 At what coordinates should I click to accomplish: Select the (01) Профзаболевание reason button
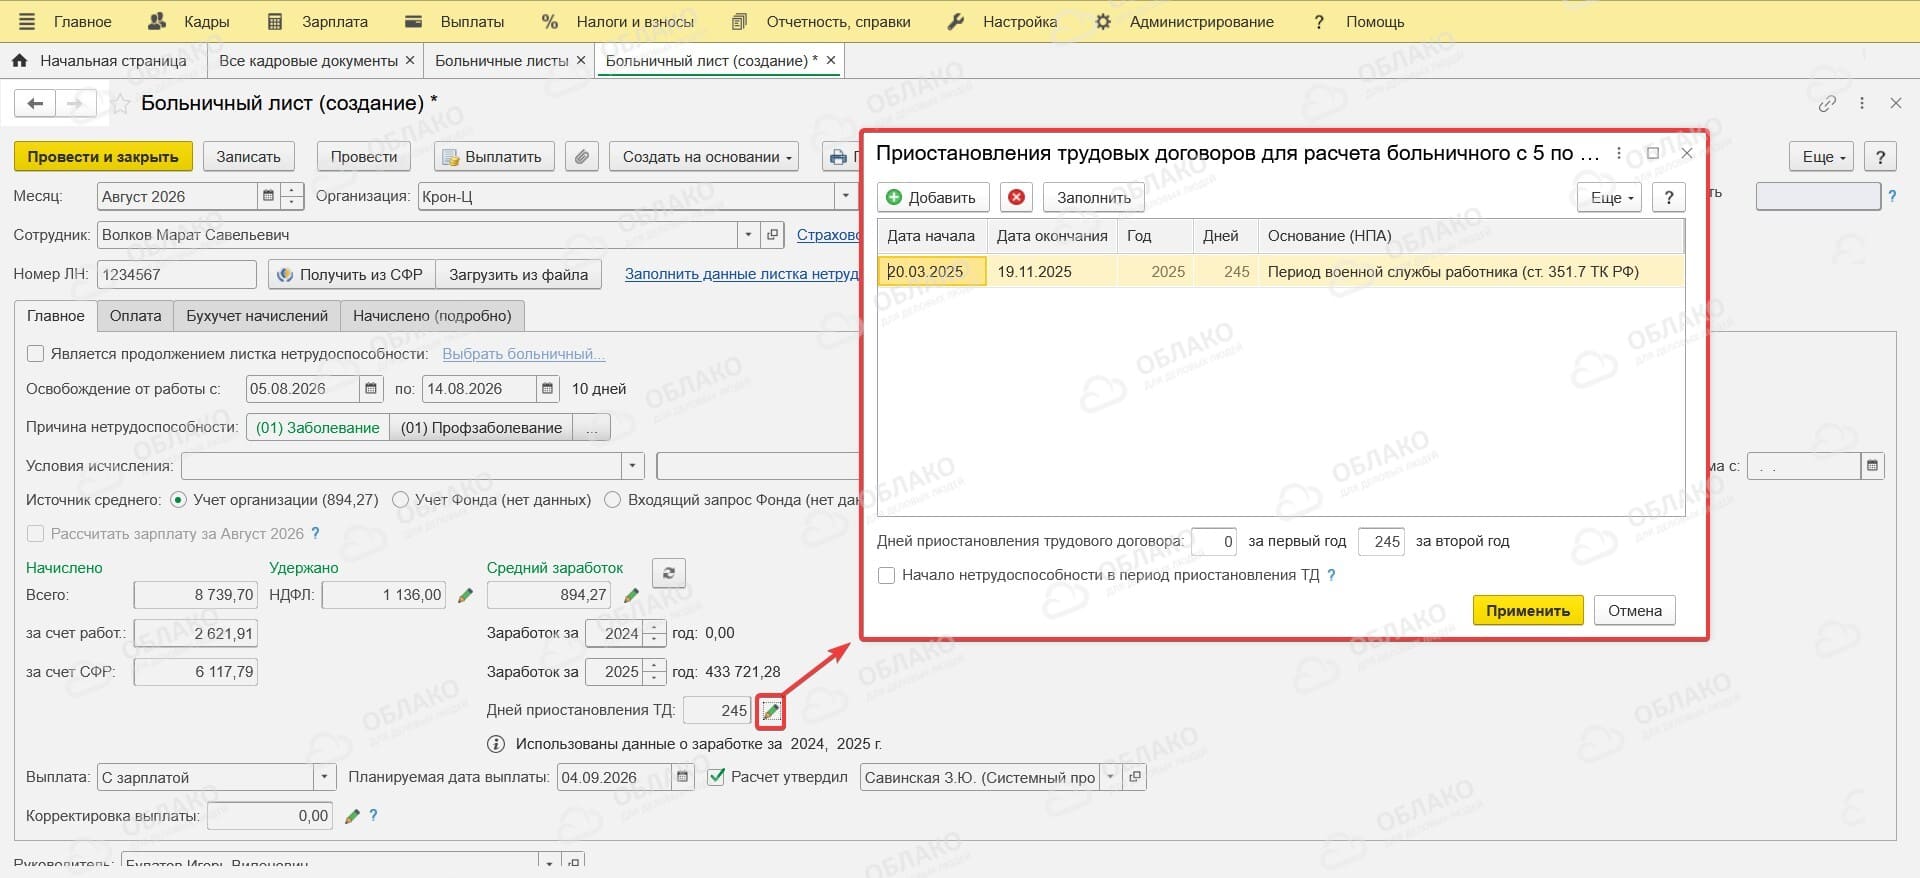(481, 428)
